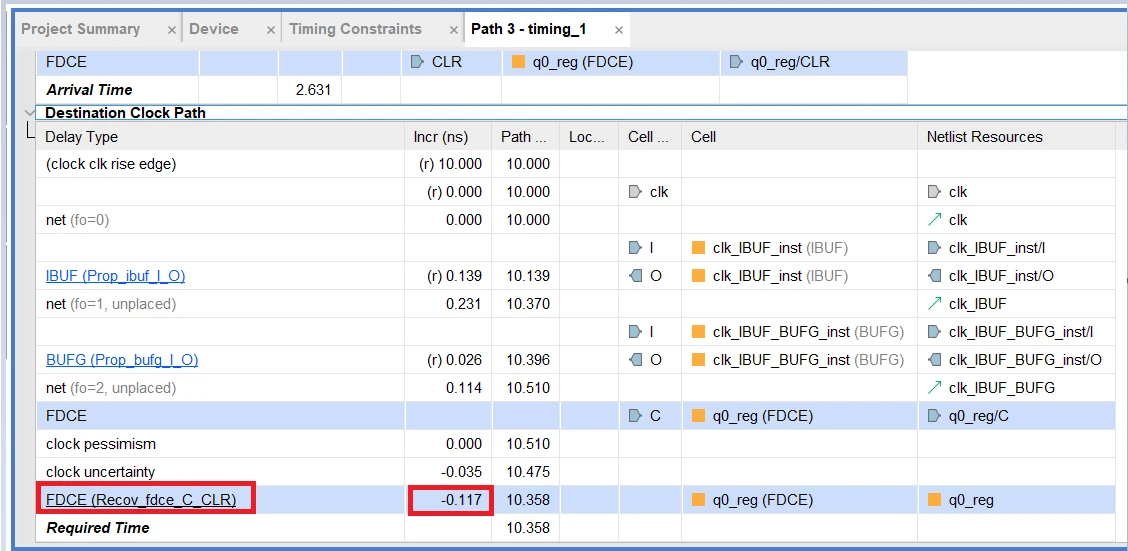Click the output pin icon for clk_IBUF_inst O
Viewport: 1128px width, 551px height.
pyautogui.click(x=634, y=276)
